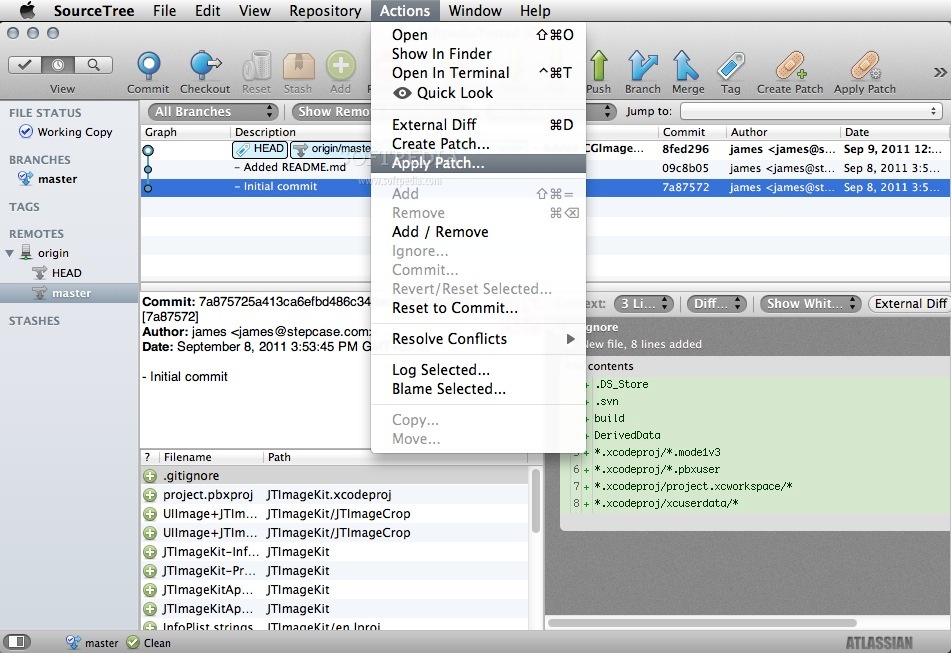Choose Create Patch... in Actions menu
Viewport: 951px width, 653px height.
tap(478, 144)
